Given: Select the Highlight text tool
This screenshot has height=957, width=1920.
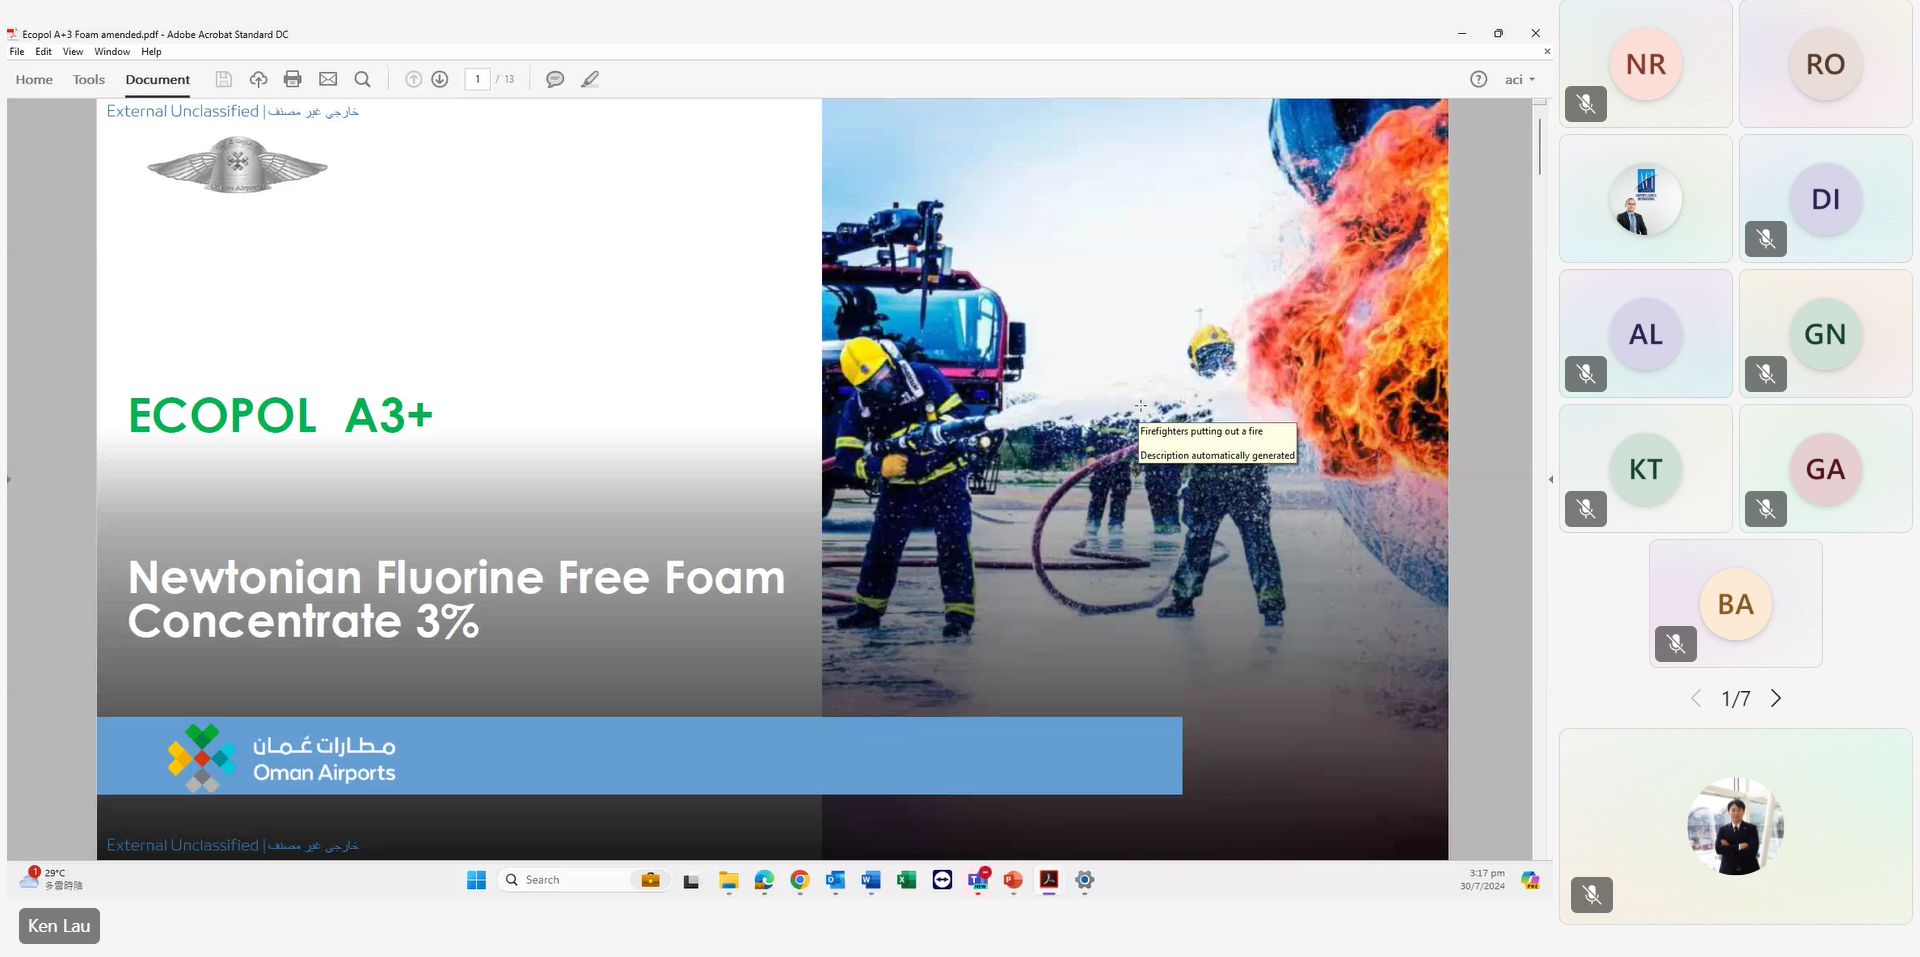Looking at the screenshot, I should click(590, 79).
